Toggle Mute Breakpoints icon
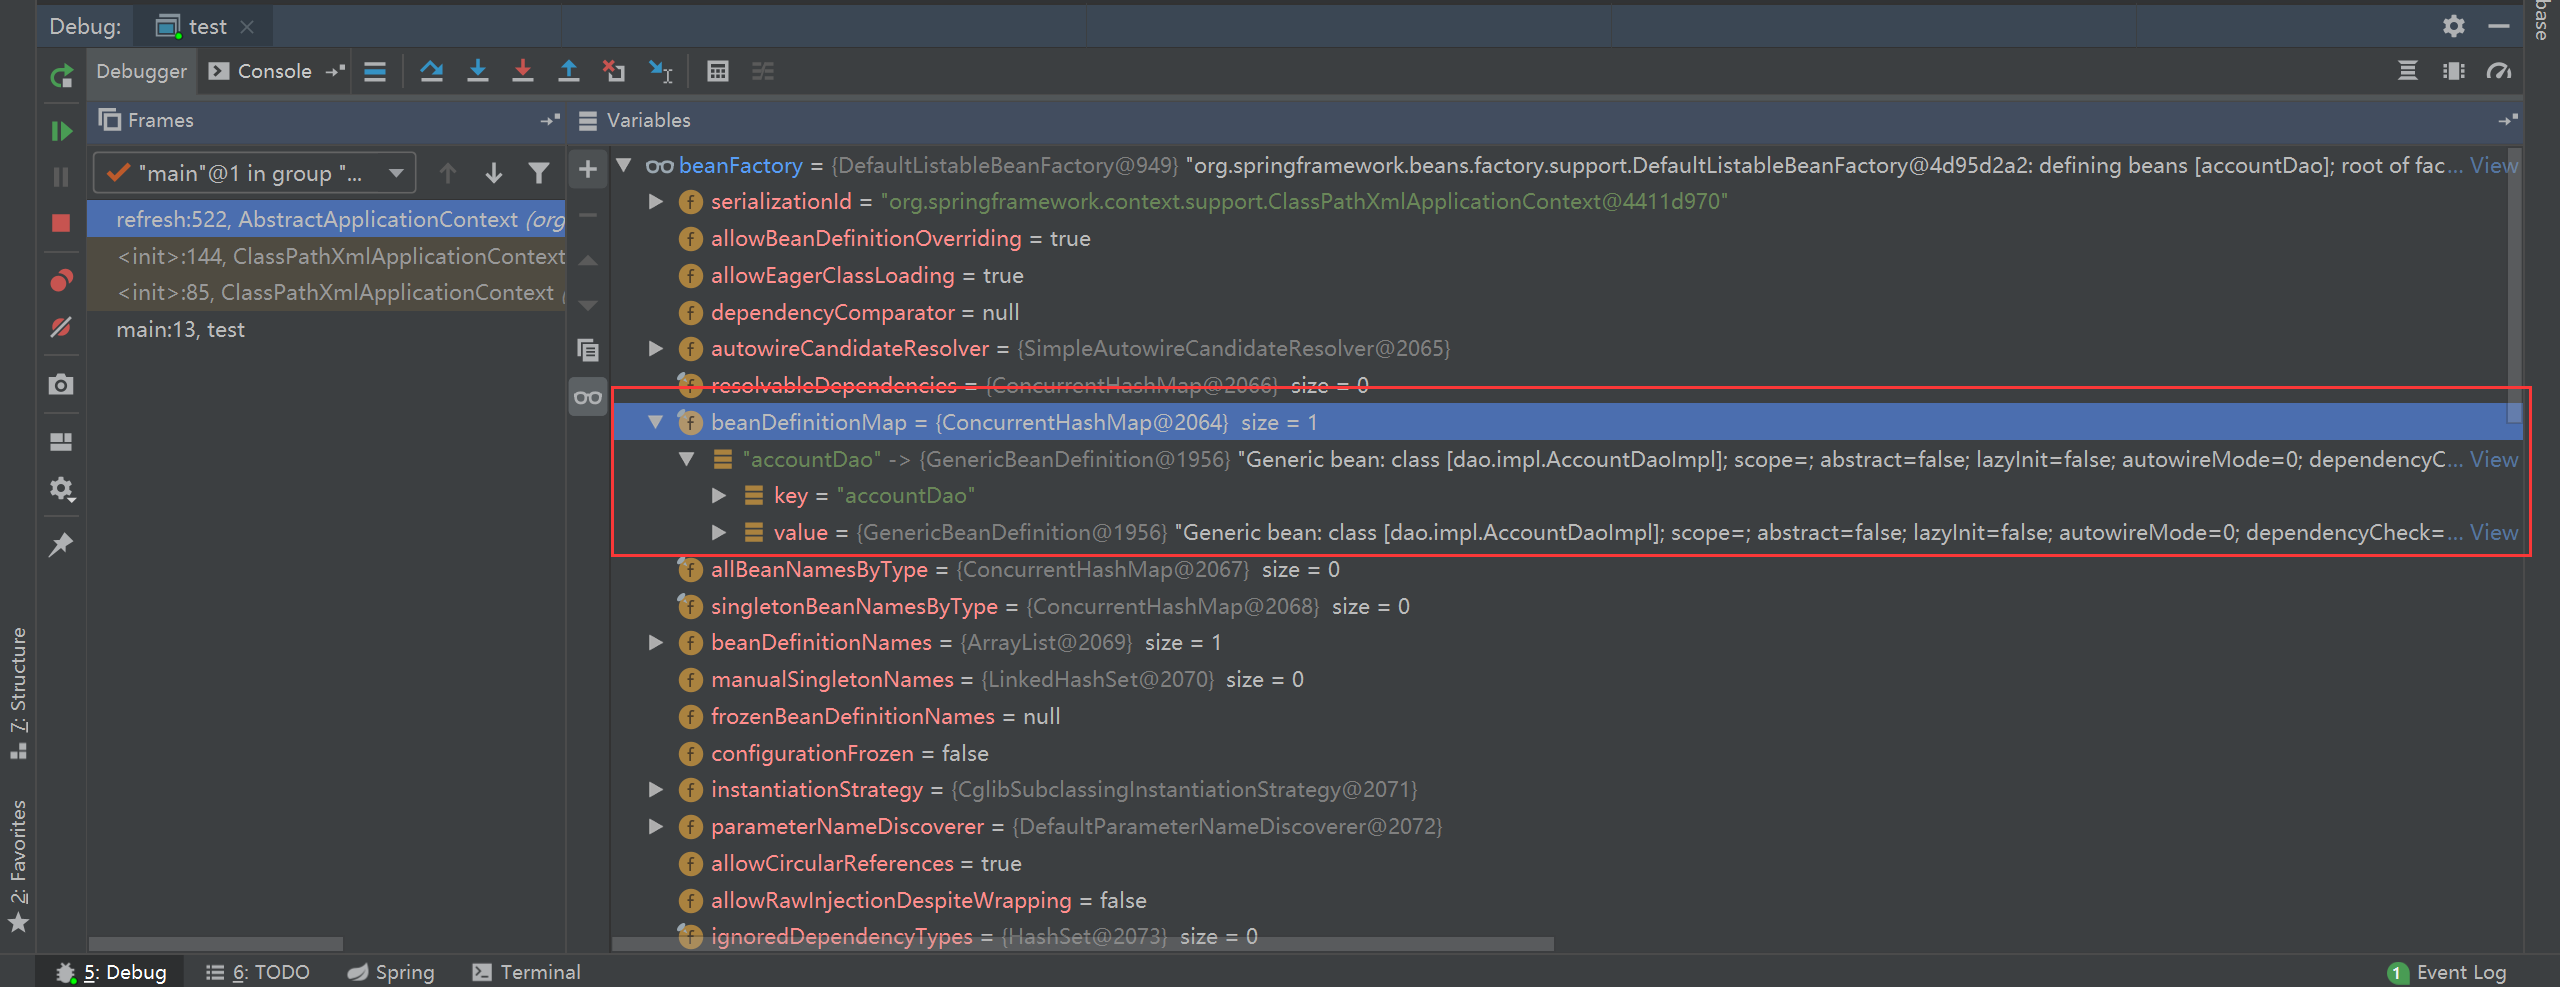The height and width of the screenshot is (987, 2560). [x=61, y=327]
